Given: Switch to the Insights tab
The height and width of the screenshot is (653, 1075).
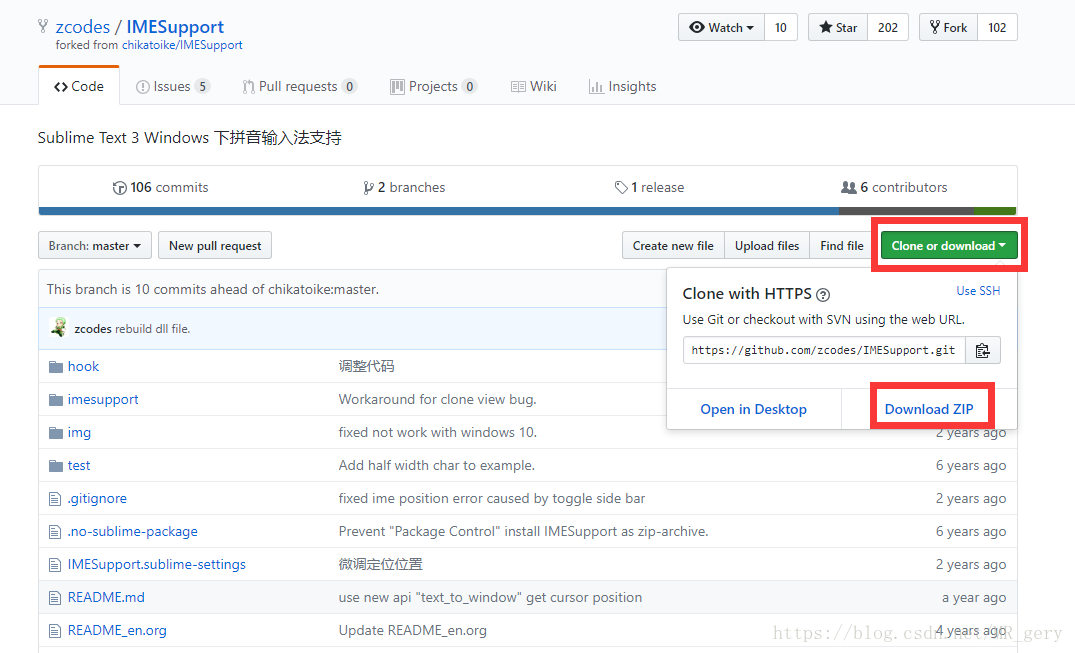Looking at the screenshot, I should (x=623, y=86).
